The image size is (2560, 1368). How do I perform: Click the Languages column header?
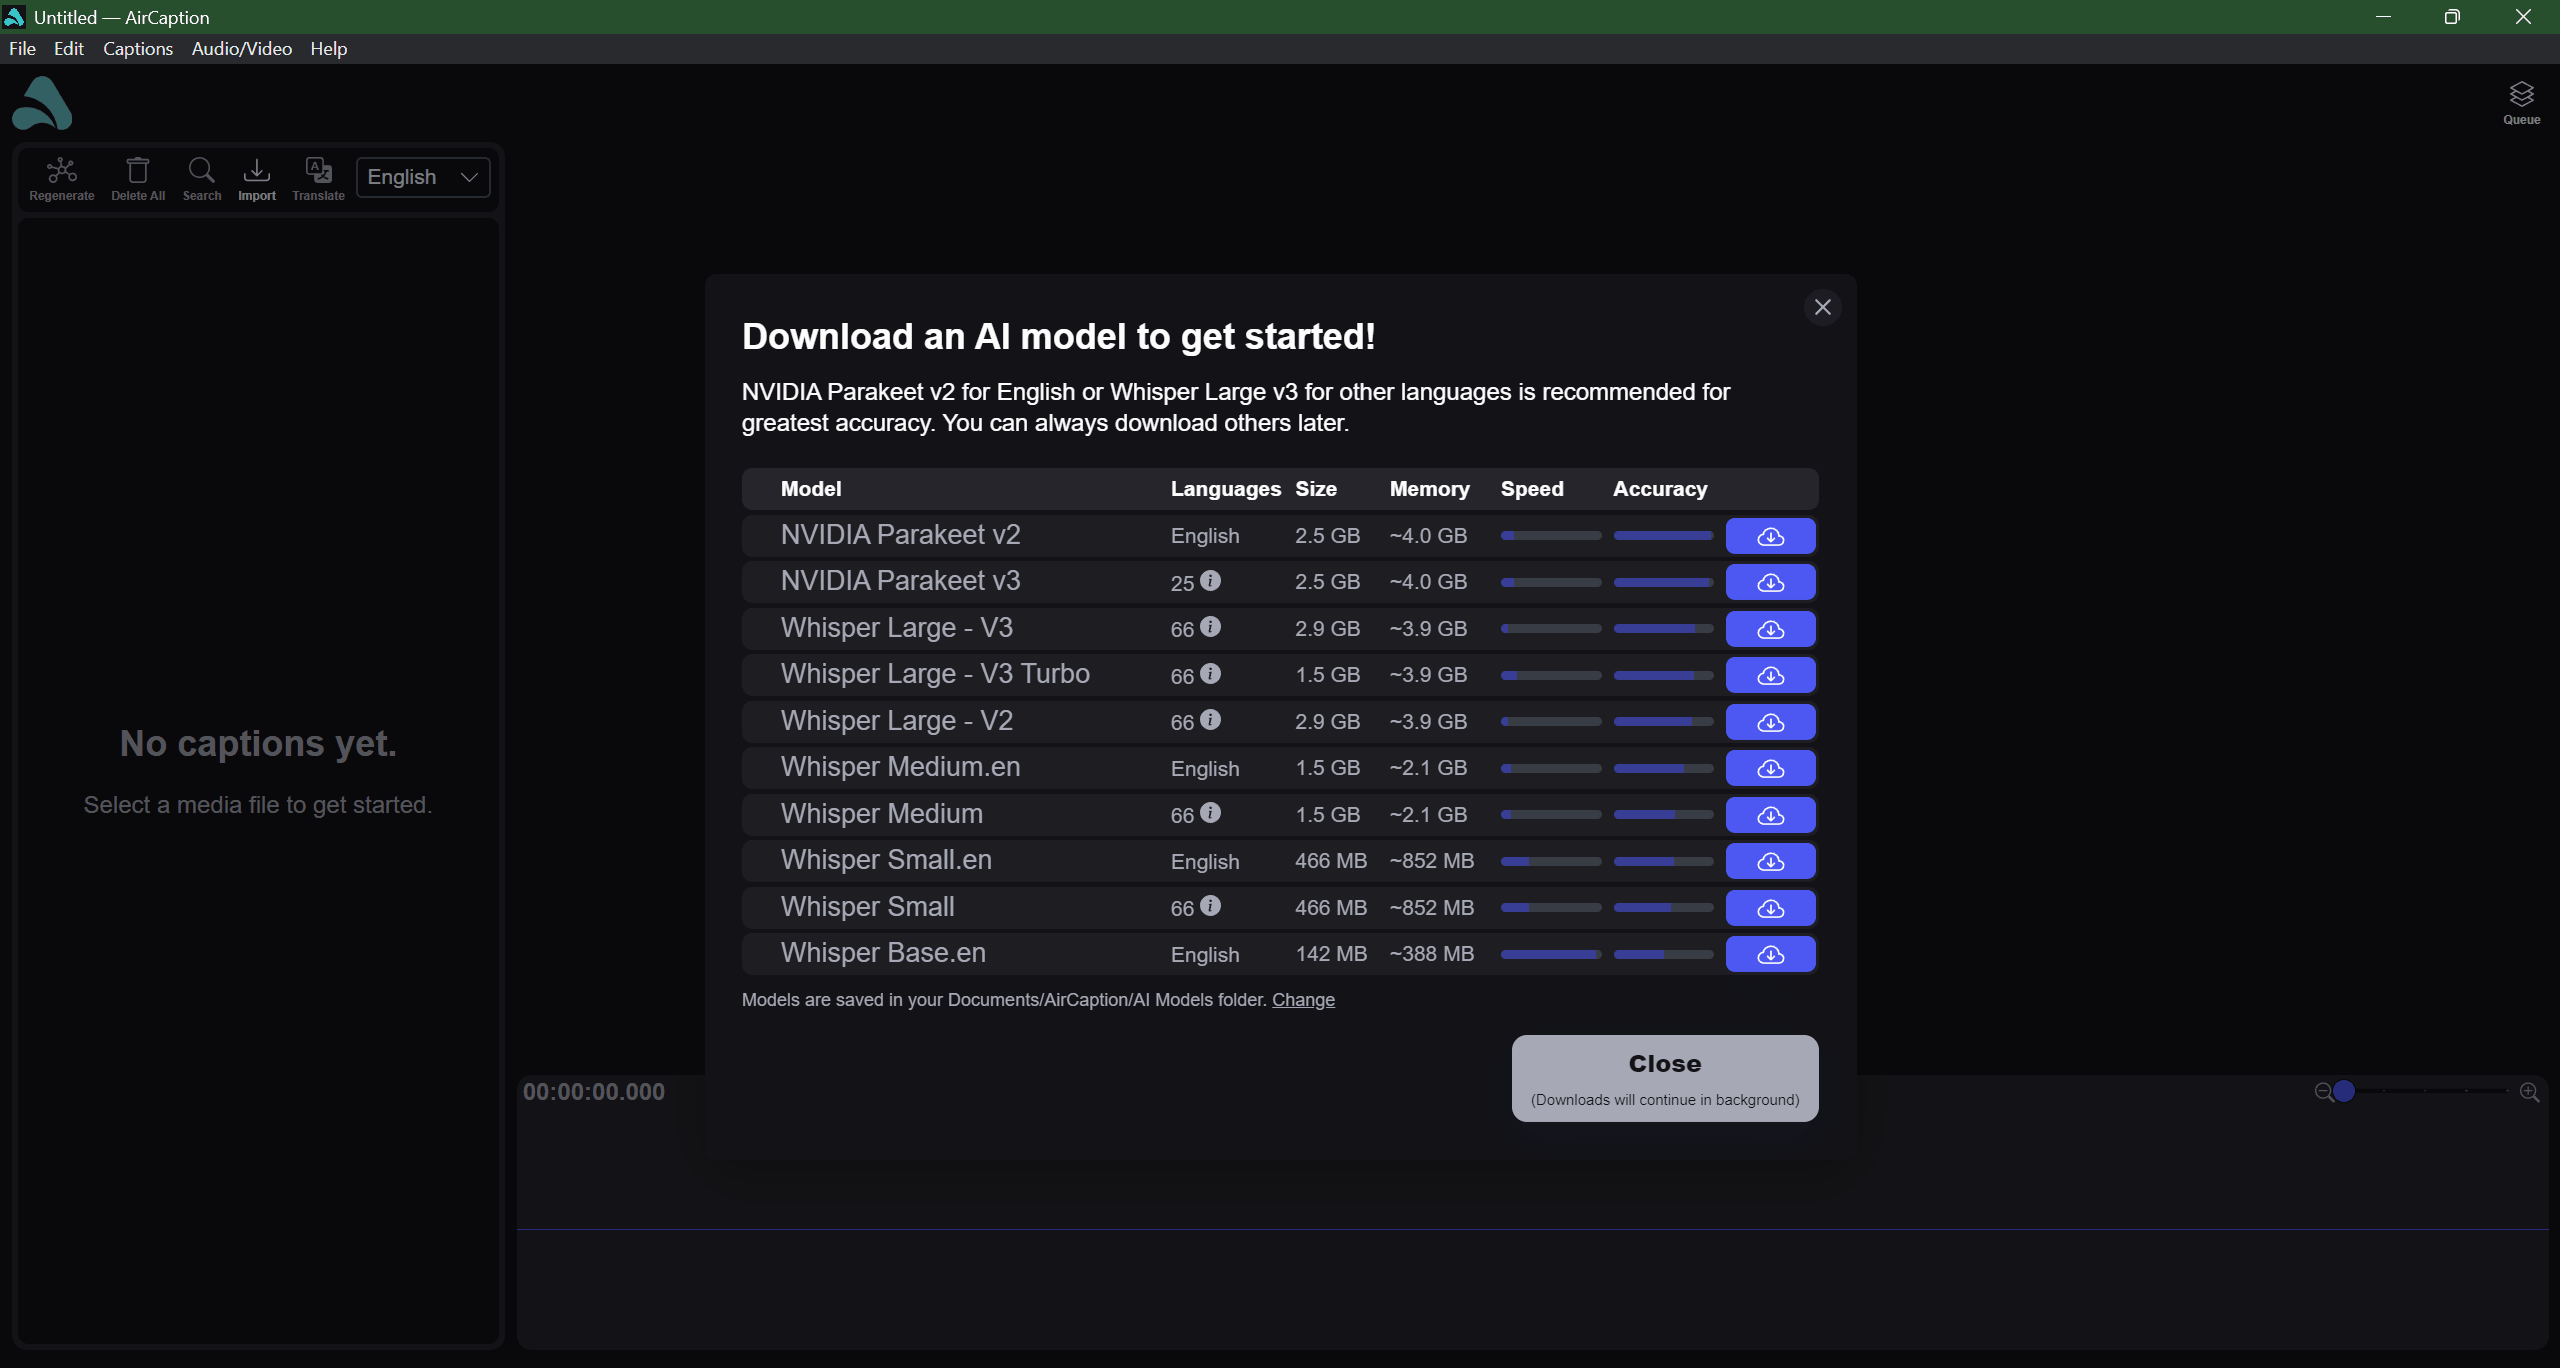(1225, 489)
